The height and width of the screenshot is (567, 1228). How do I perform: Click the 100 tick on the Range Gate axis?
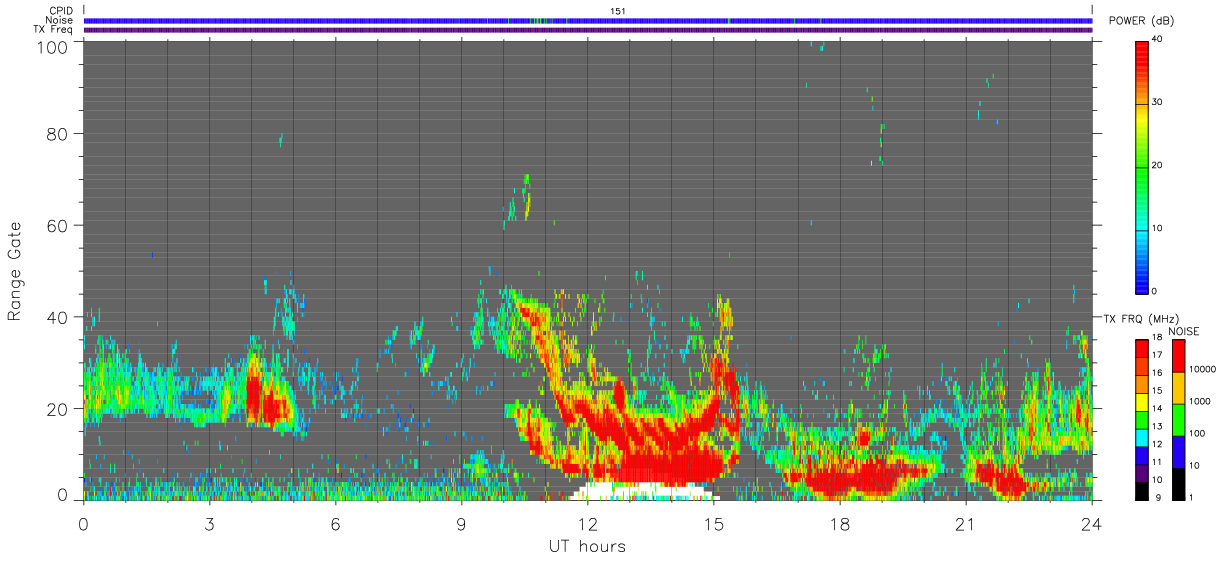coord(54,47)
